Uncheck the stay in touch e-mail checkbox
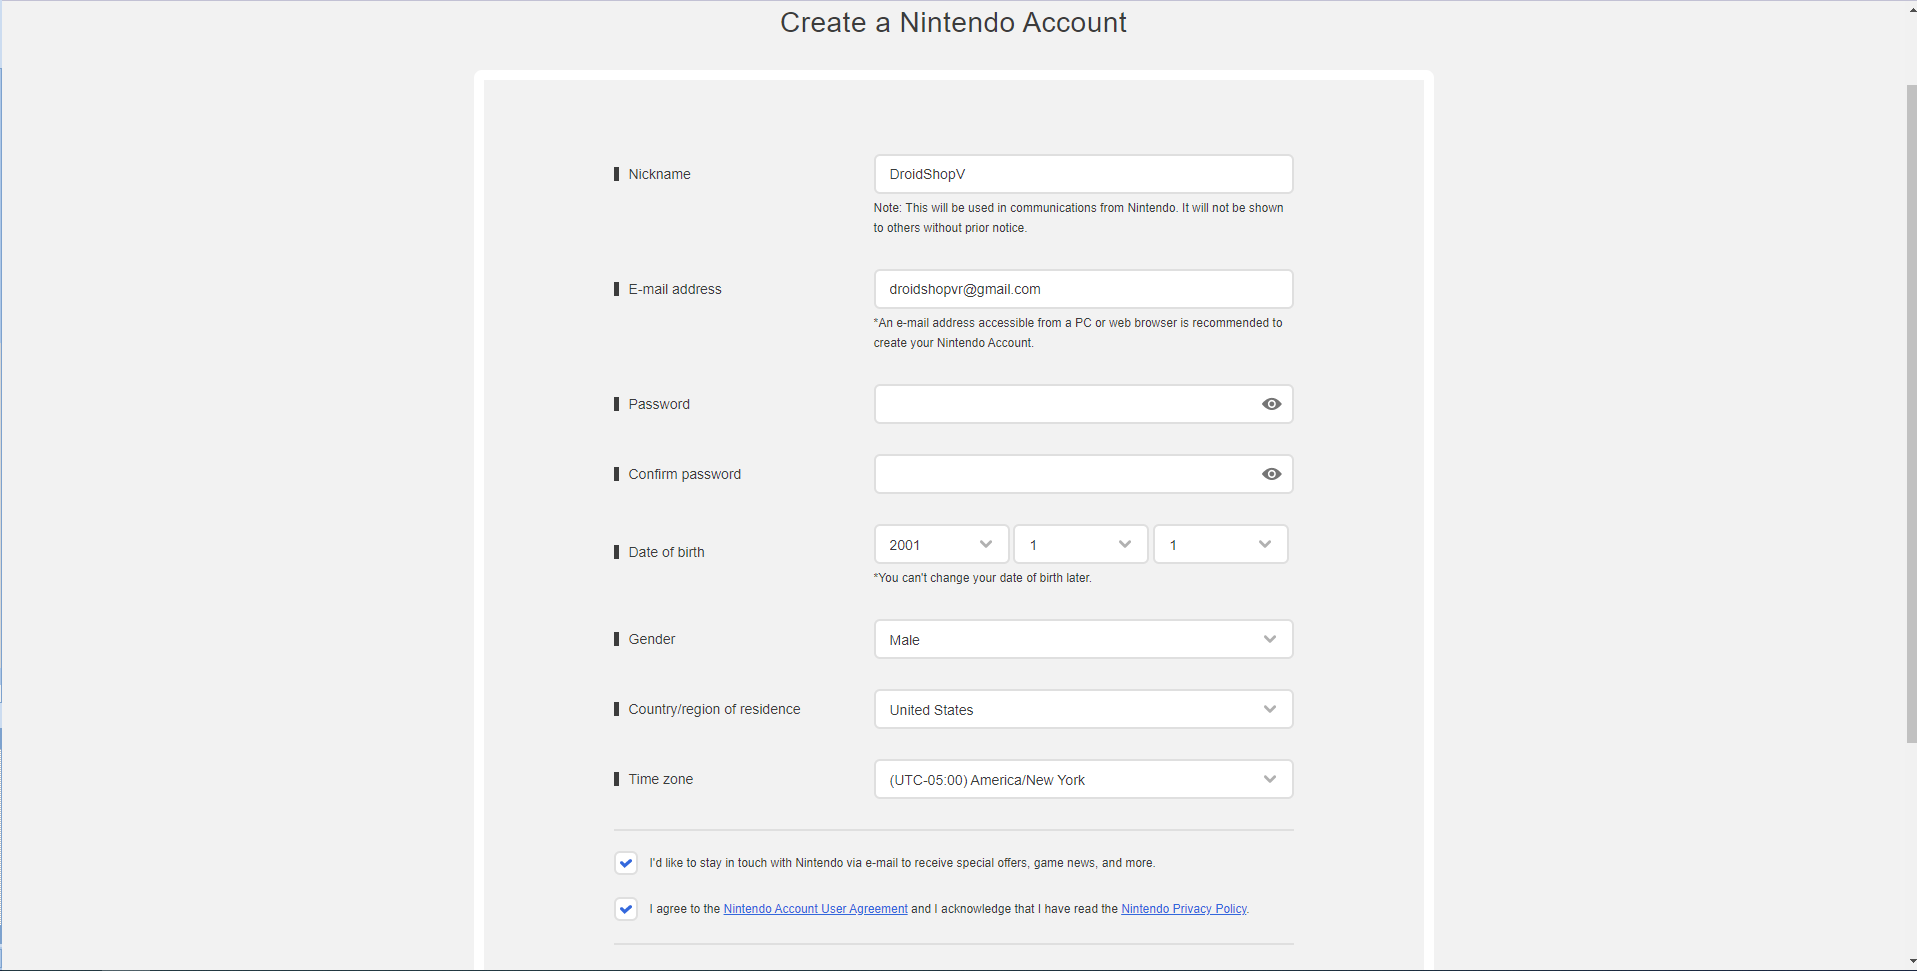The width and height of the screenshot is (1917, 971). point(626,863)
